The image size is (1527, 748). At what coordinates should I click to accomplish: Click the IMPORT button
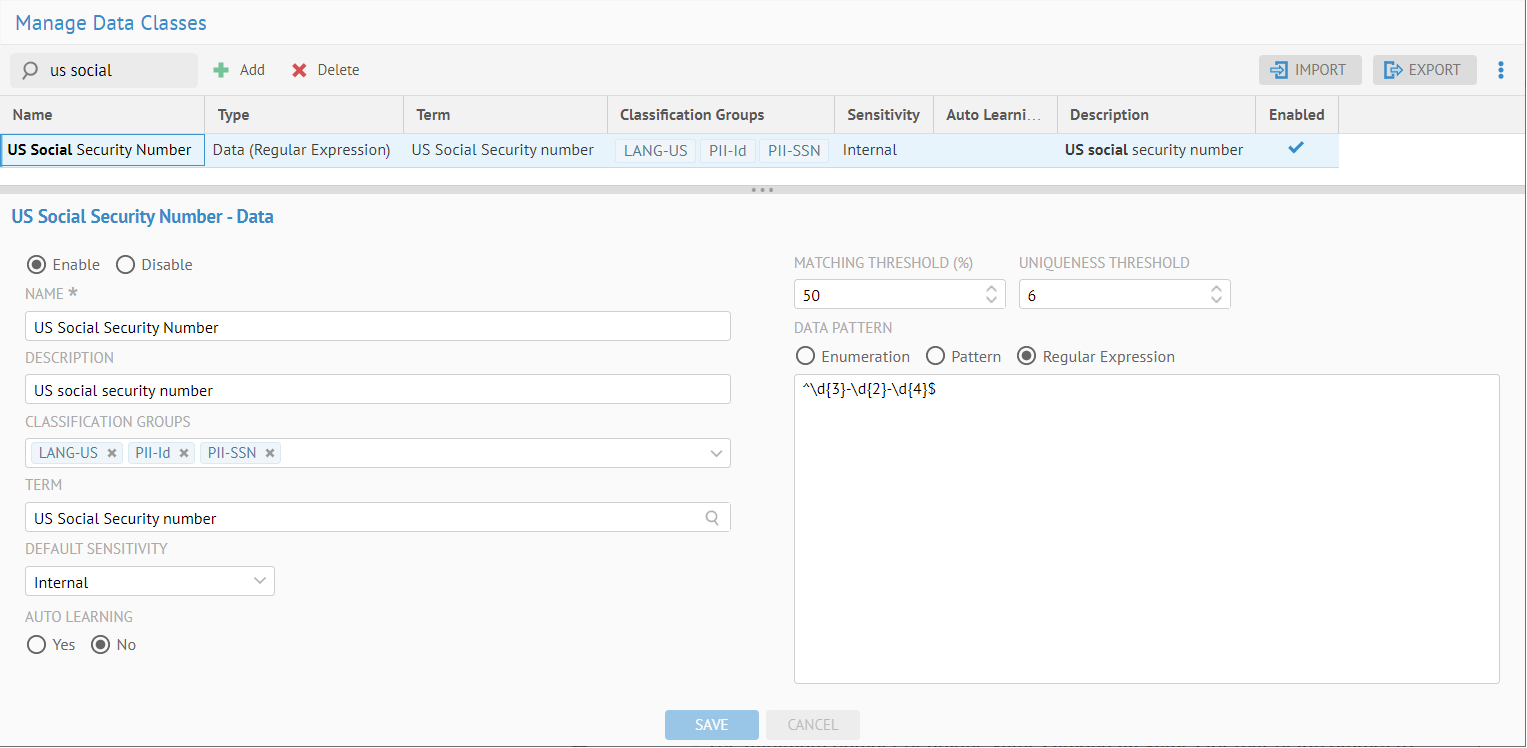click(x=1310, y=70)
